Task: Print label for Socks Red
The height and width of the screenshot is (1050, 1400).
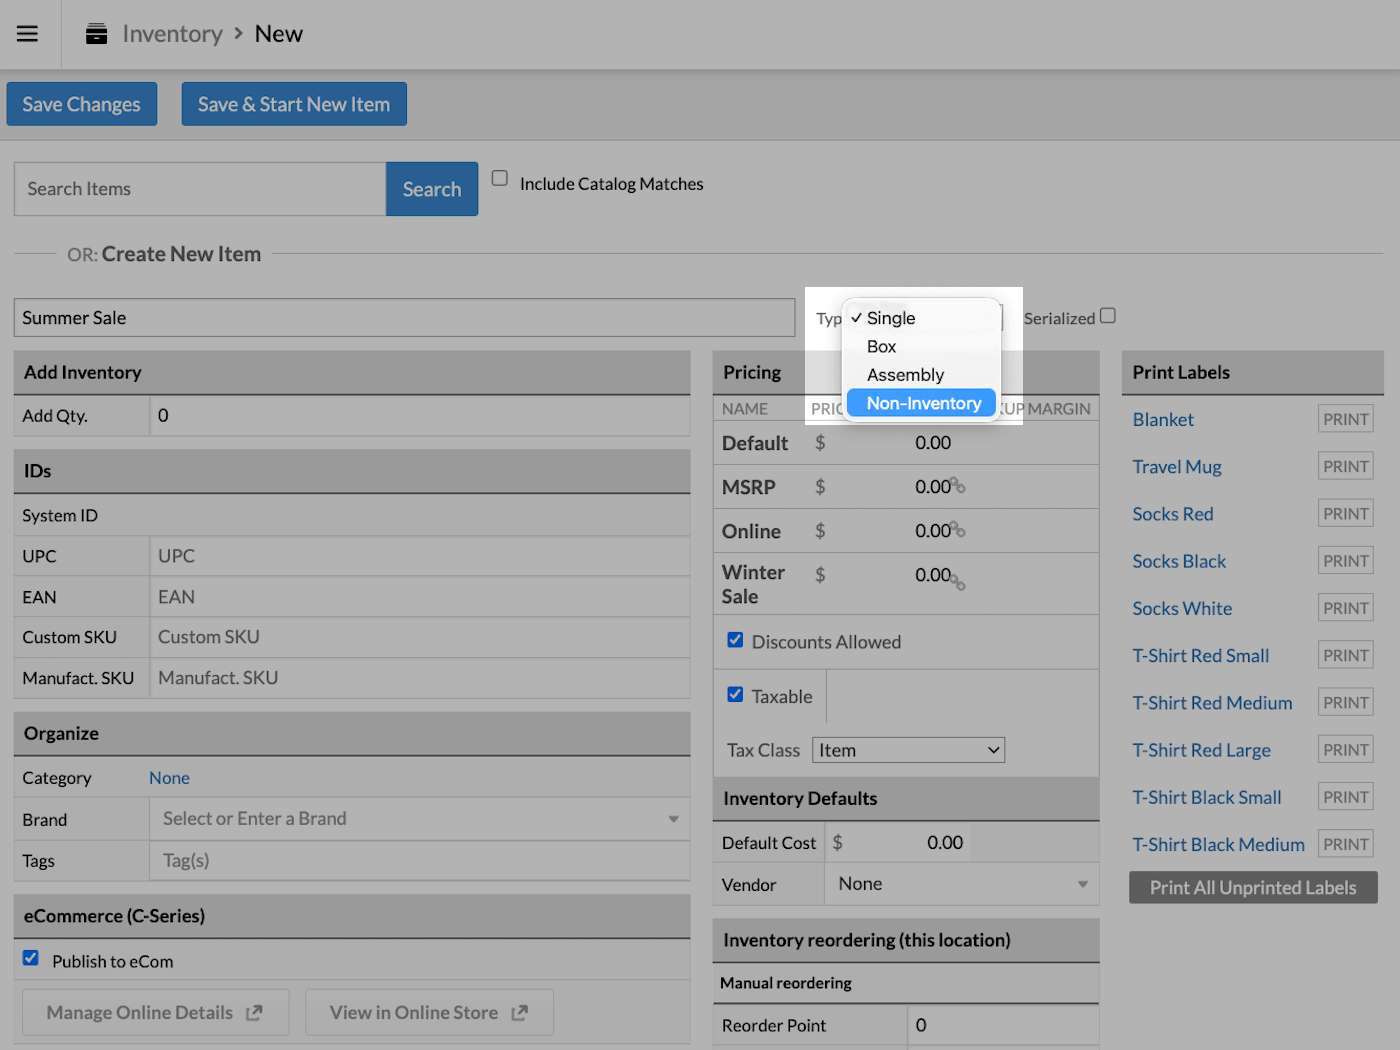Action: (1346, 513)
